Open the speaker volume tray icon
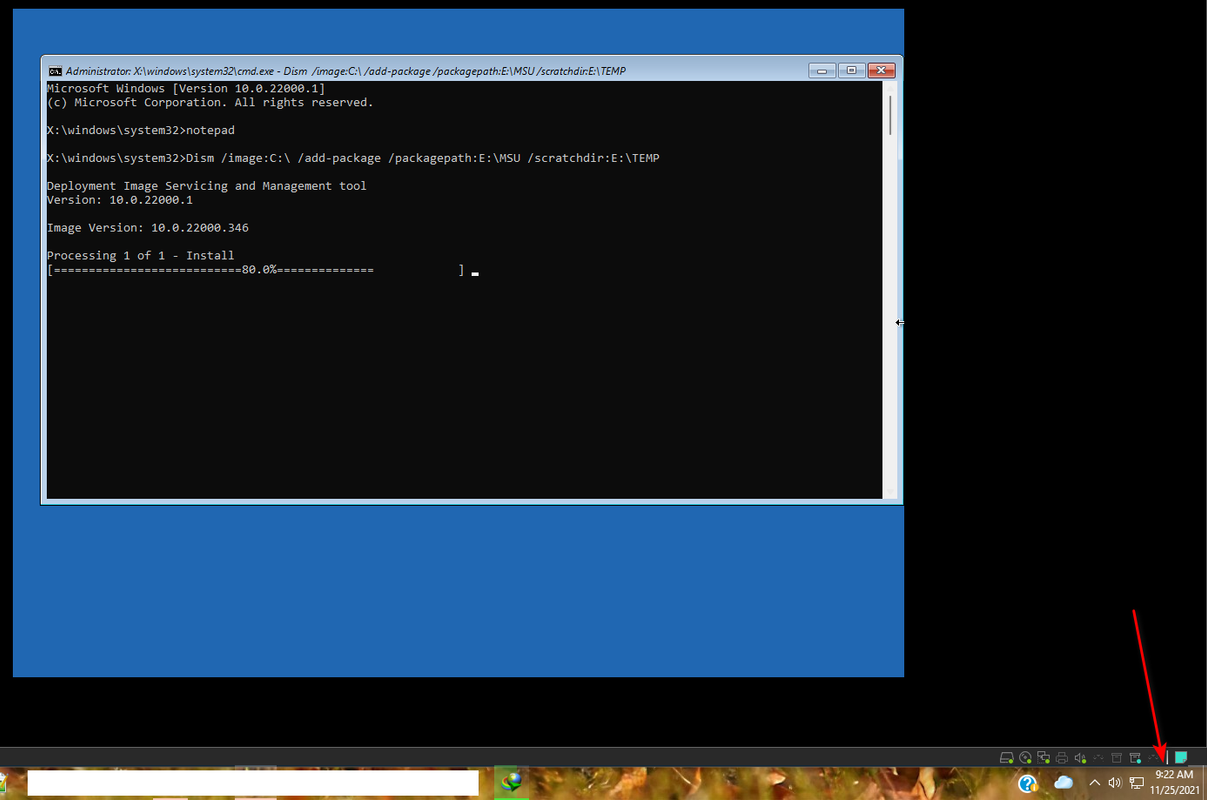The width and height of the screenshot is (1207, 800). (x=1115, y=783)
